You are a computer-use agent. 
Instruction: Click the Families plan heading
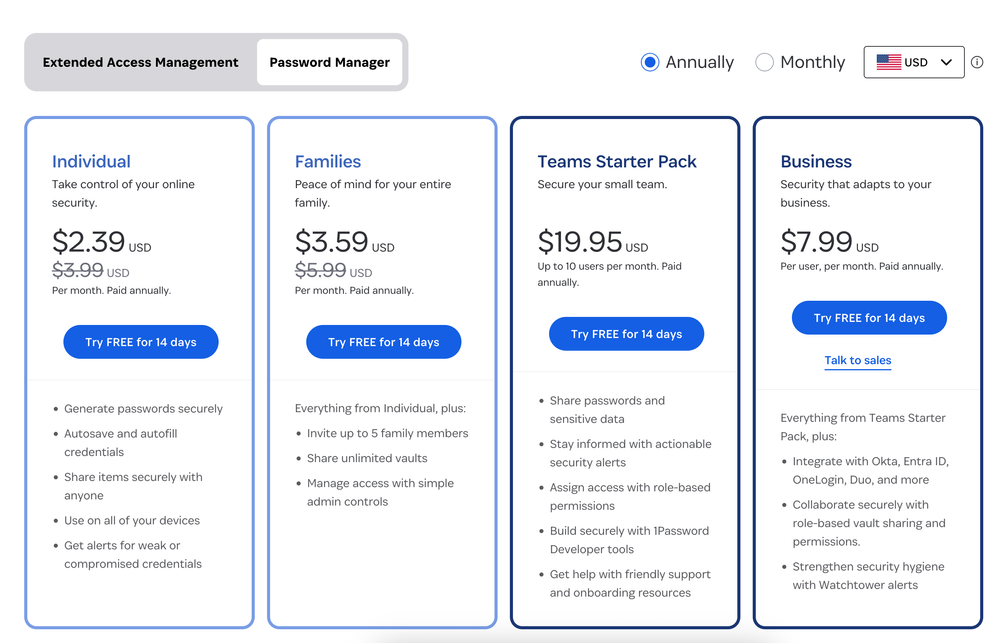pos(328,161)
